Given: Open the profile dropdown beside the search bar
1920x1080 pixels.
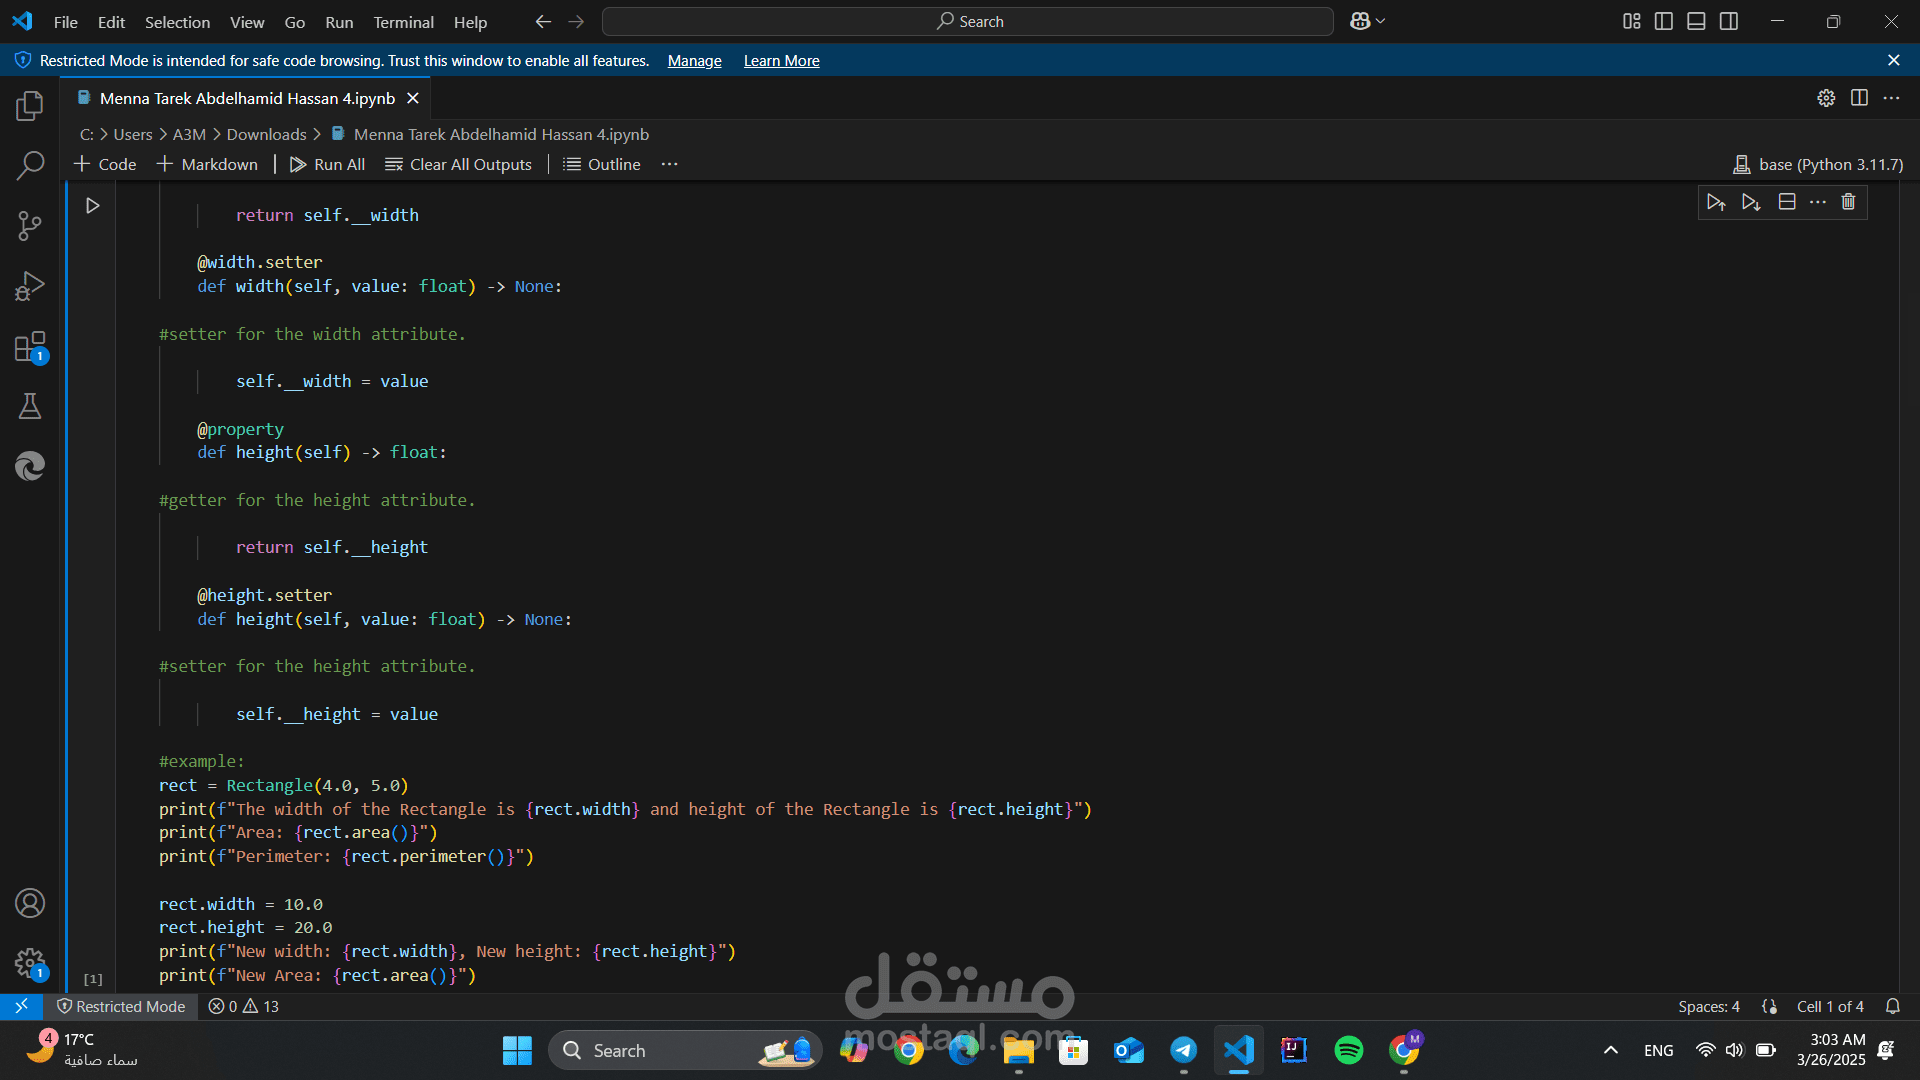Looking at the screenshot, I should click(x=1366, y=21).
